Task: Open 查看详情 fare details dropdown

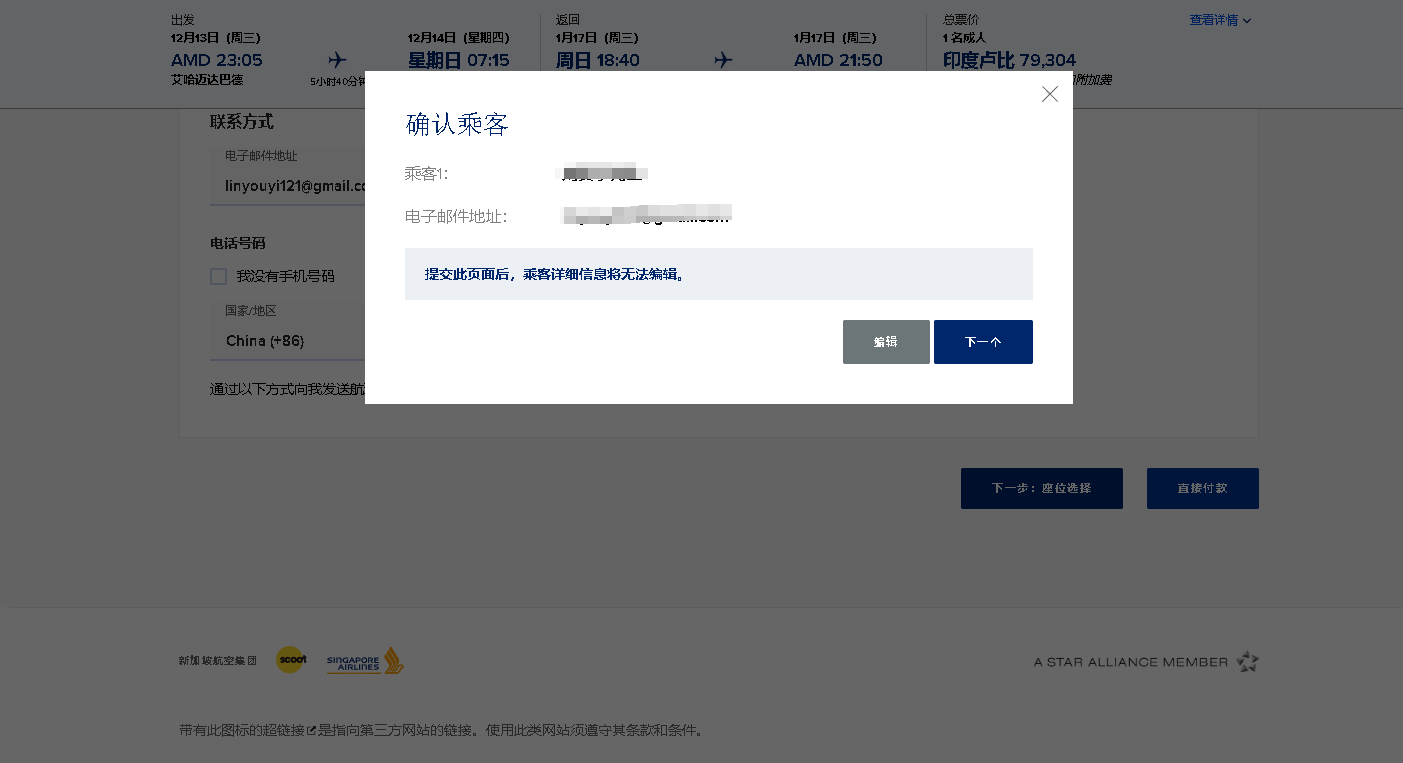Action: click(x=1220, y=20)
